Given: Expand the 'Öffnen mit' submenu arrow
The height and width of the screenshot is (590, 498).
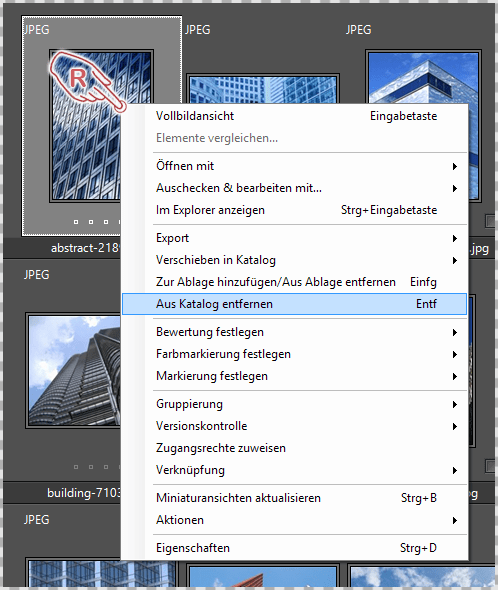Looking at the screenshot, I should (x=455, y=166).
